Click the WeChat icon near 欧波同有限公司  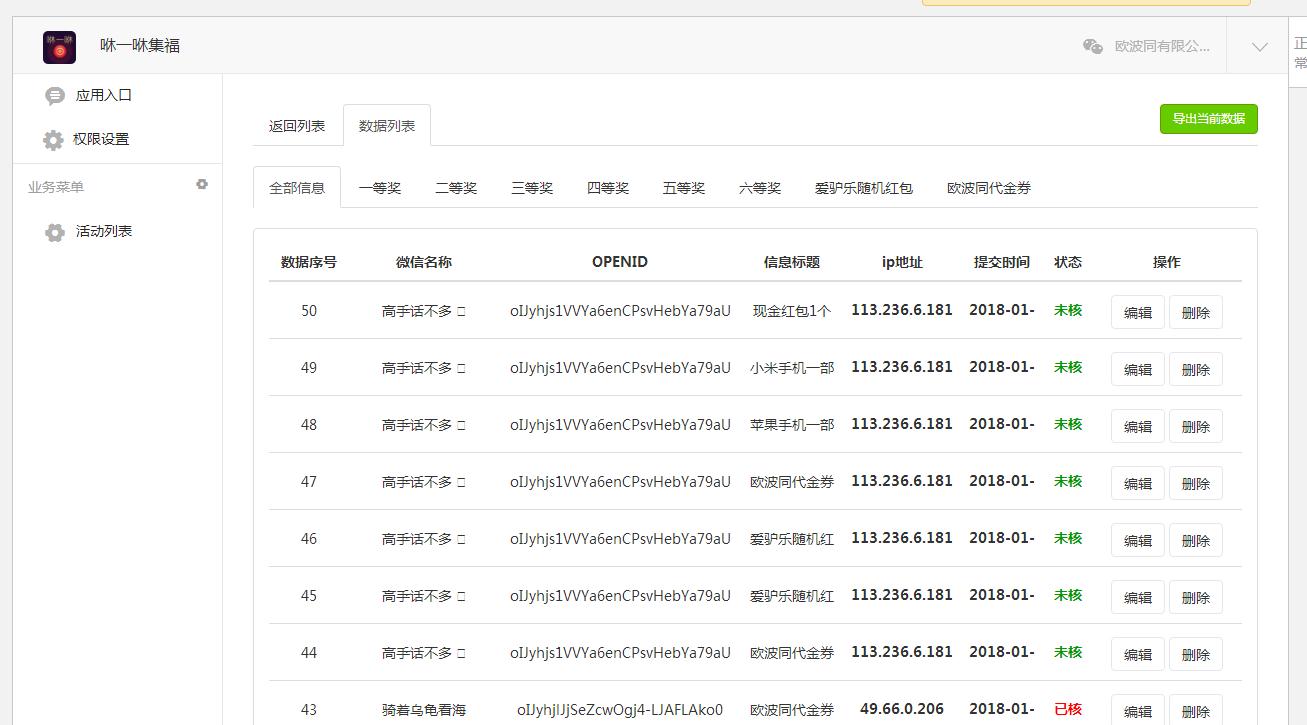click(1093, 46)
